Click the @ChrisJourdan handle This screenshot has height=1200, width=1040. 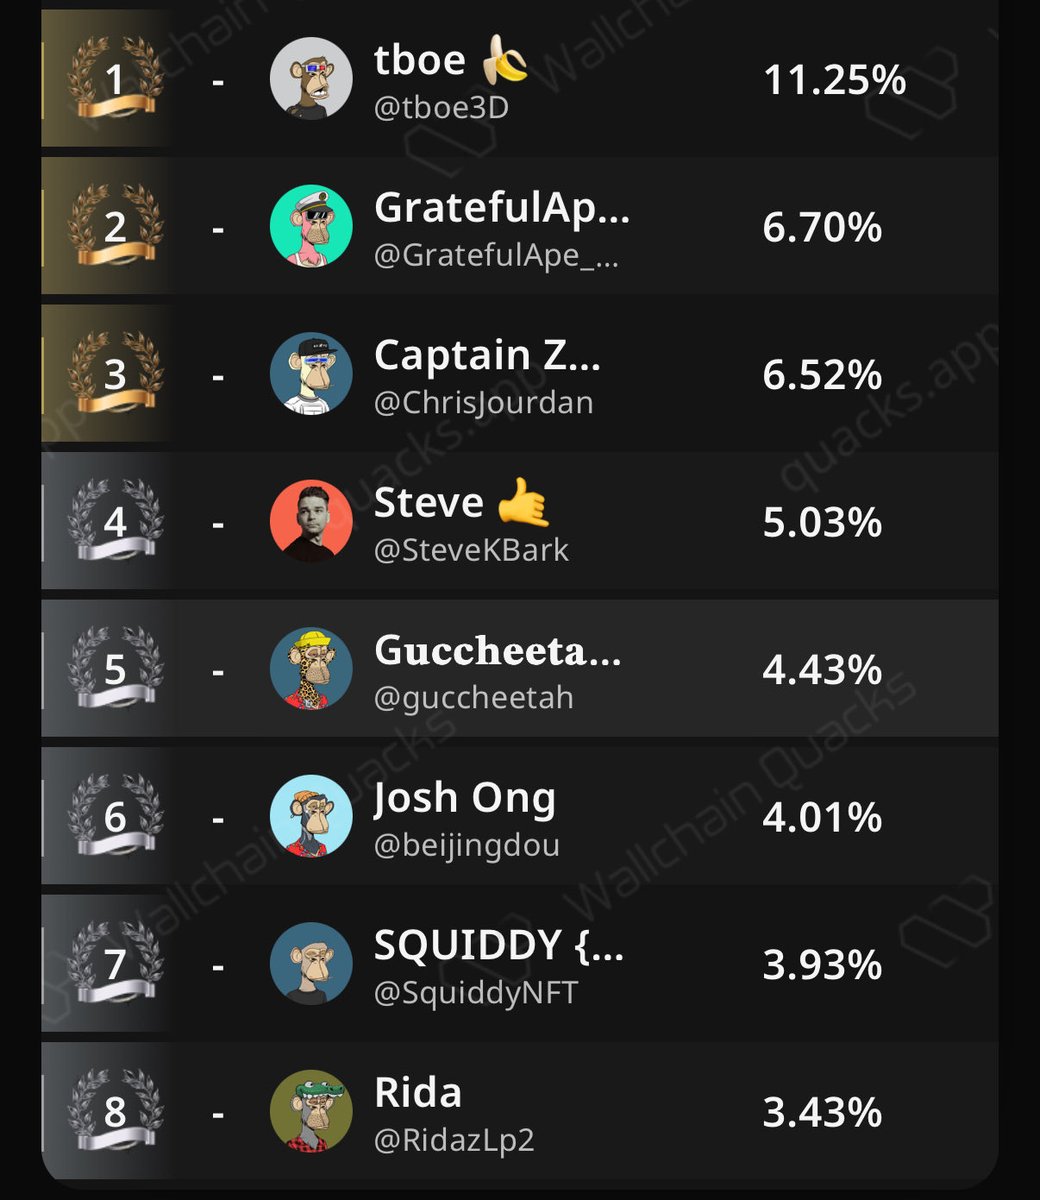click(x=483, y=402)
